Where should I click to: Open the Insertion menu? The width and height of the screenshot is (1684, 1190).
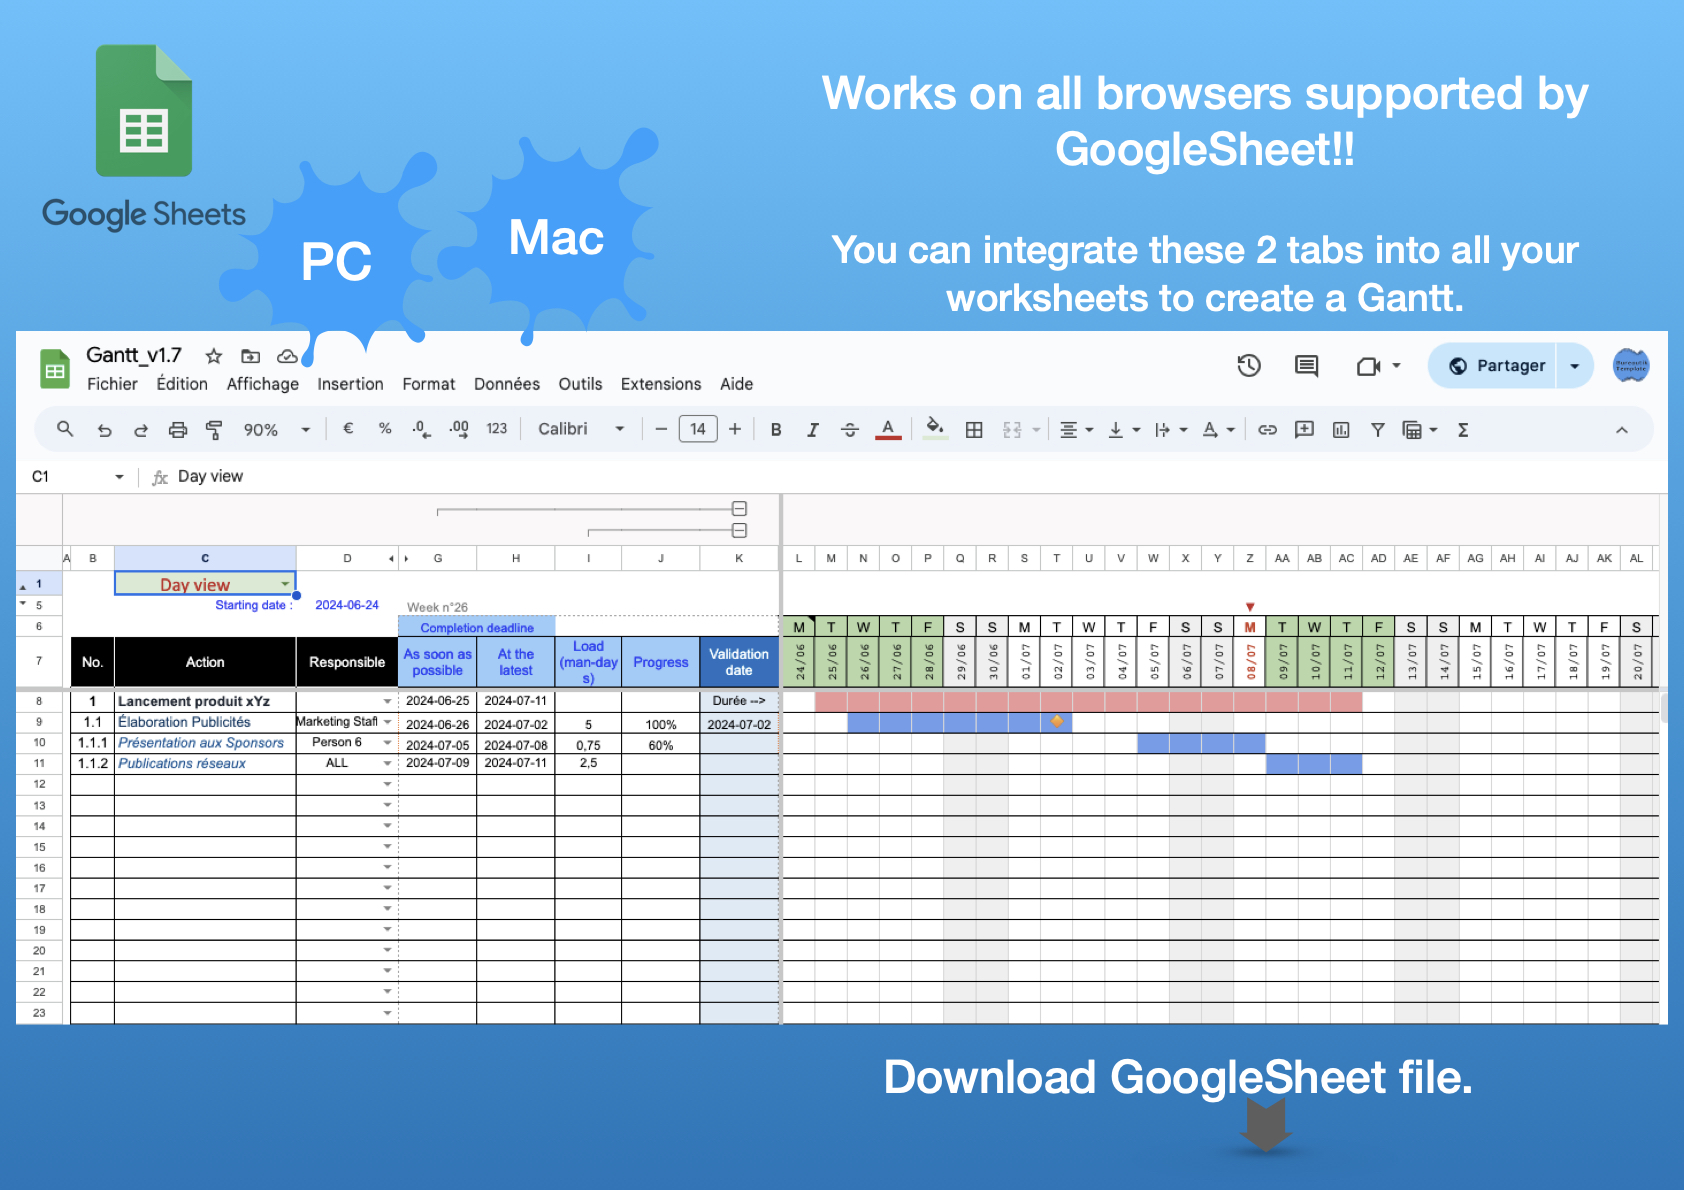coord(350,384)
